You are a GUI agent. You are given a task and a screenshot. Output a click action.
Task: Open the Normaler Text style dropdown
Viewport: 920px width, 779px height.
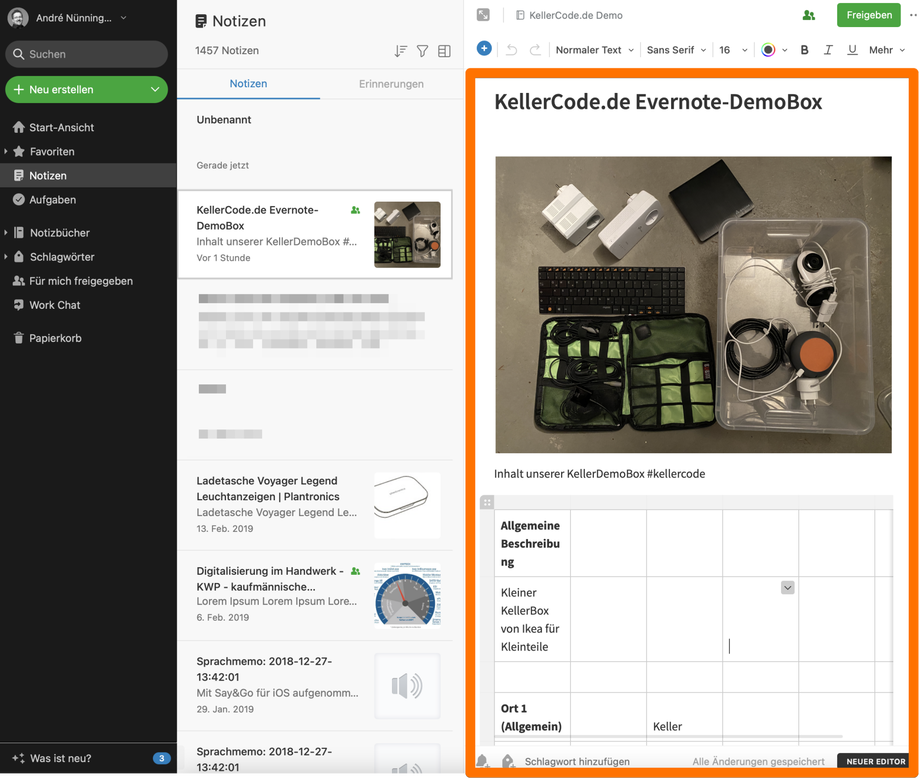tap(594, 50)
